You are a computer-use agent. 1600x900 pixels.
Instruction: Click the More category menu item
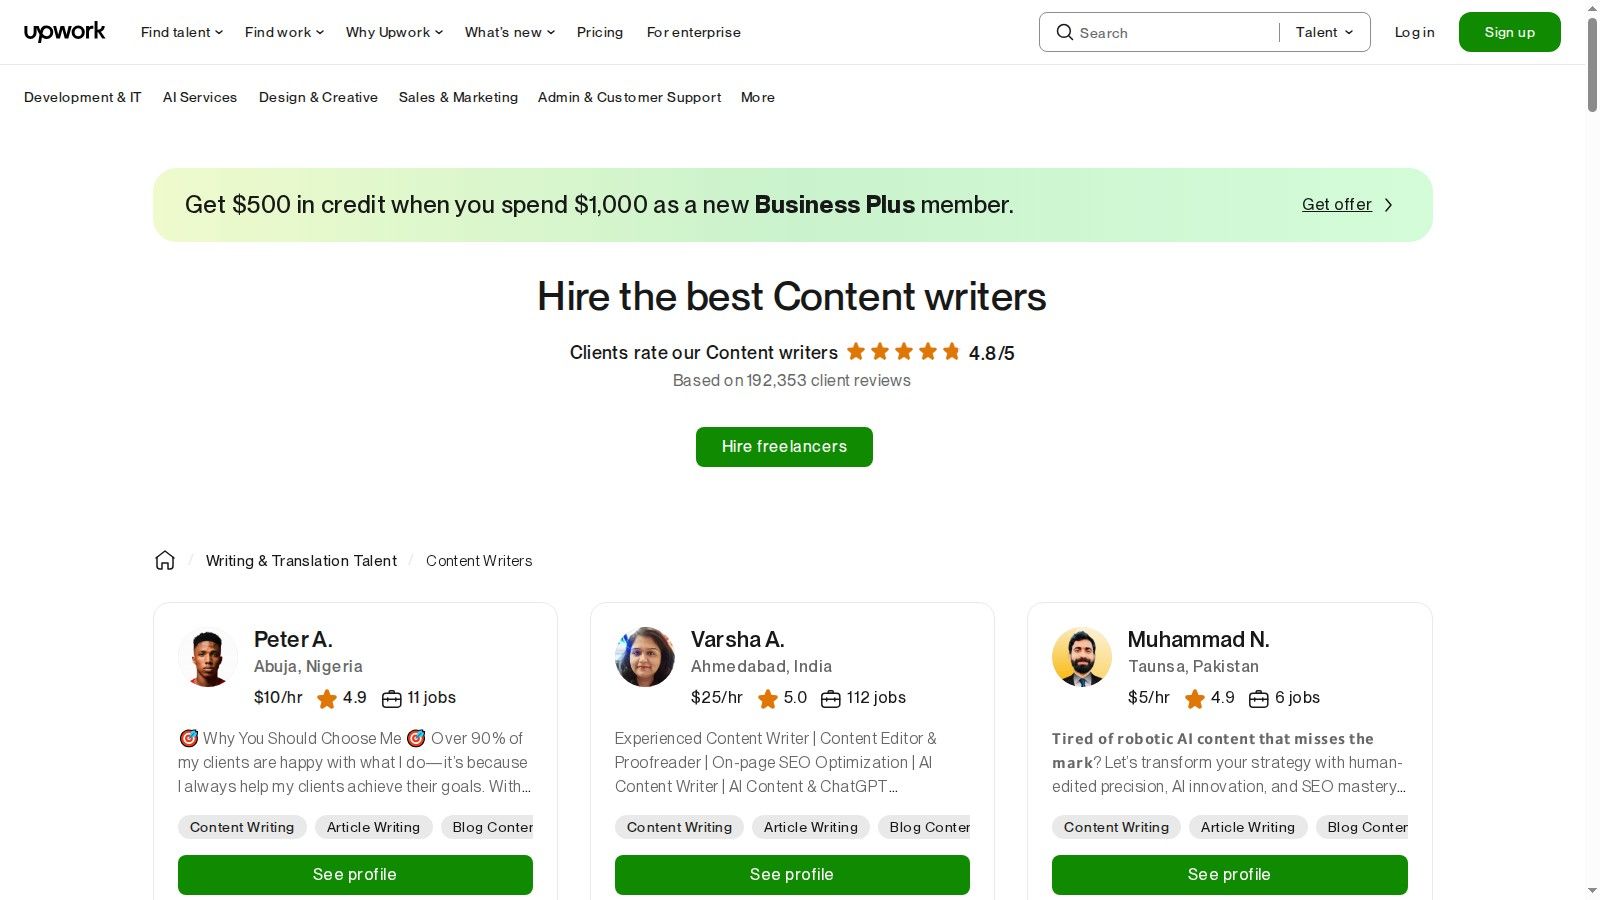tap(757, 97)
